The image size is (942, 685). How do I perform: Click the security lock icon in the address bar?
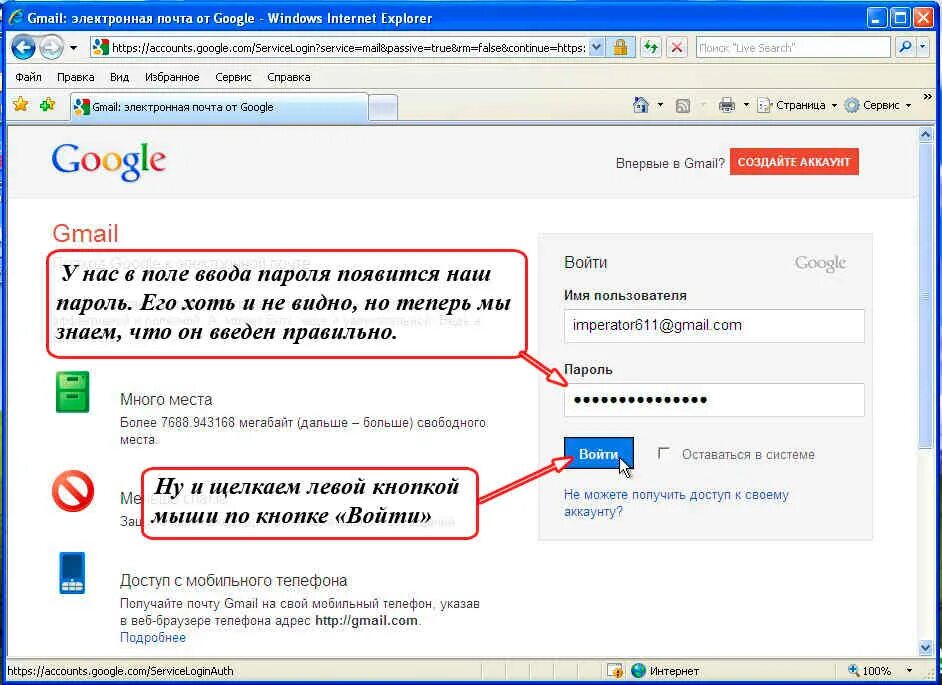[620, 47]
